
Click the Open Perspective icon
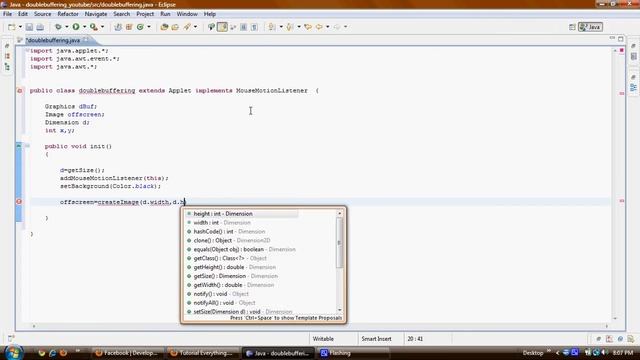tap(572, 27)
